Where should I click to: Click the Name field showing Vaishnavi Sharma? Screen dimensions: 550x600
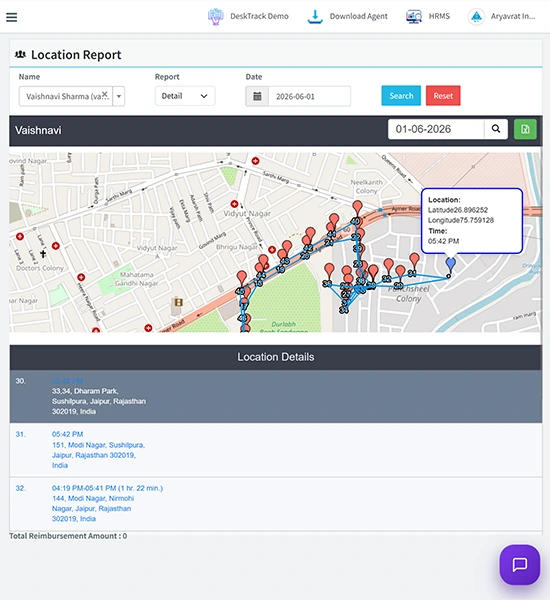[65, 96]
